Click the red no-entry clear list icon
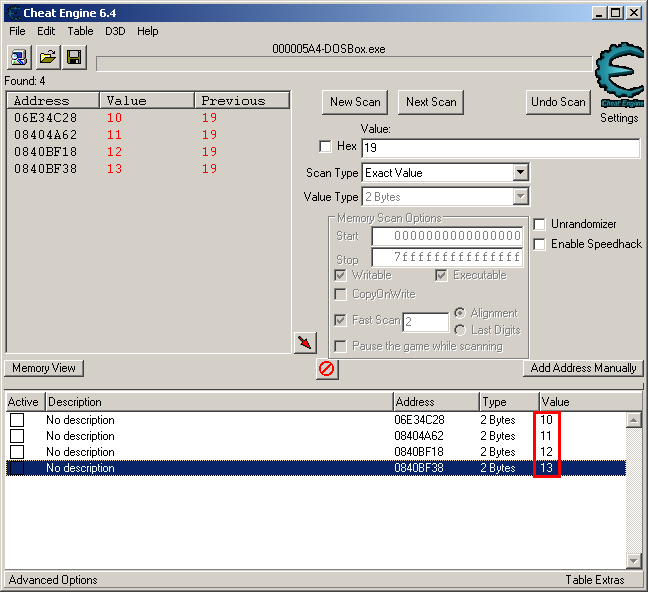 coord(327,368)
